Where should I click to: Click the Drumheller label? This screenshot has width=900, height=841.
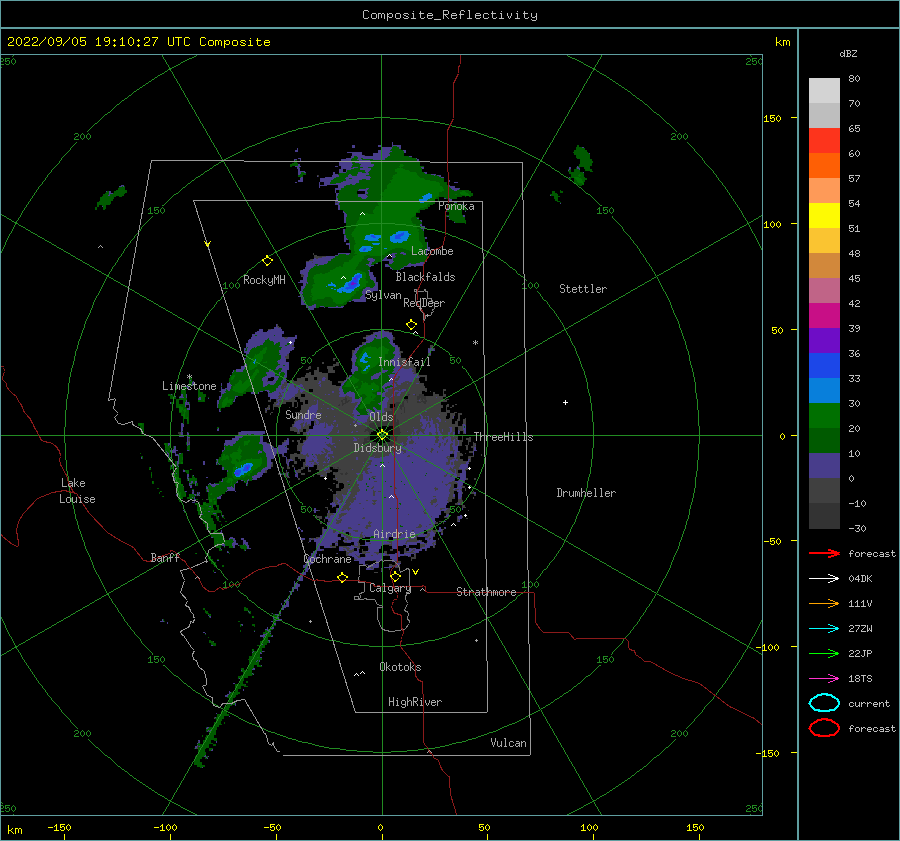[586, 493]
